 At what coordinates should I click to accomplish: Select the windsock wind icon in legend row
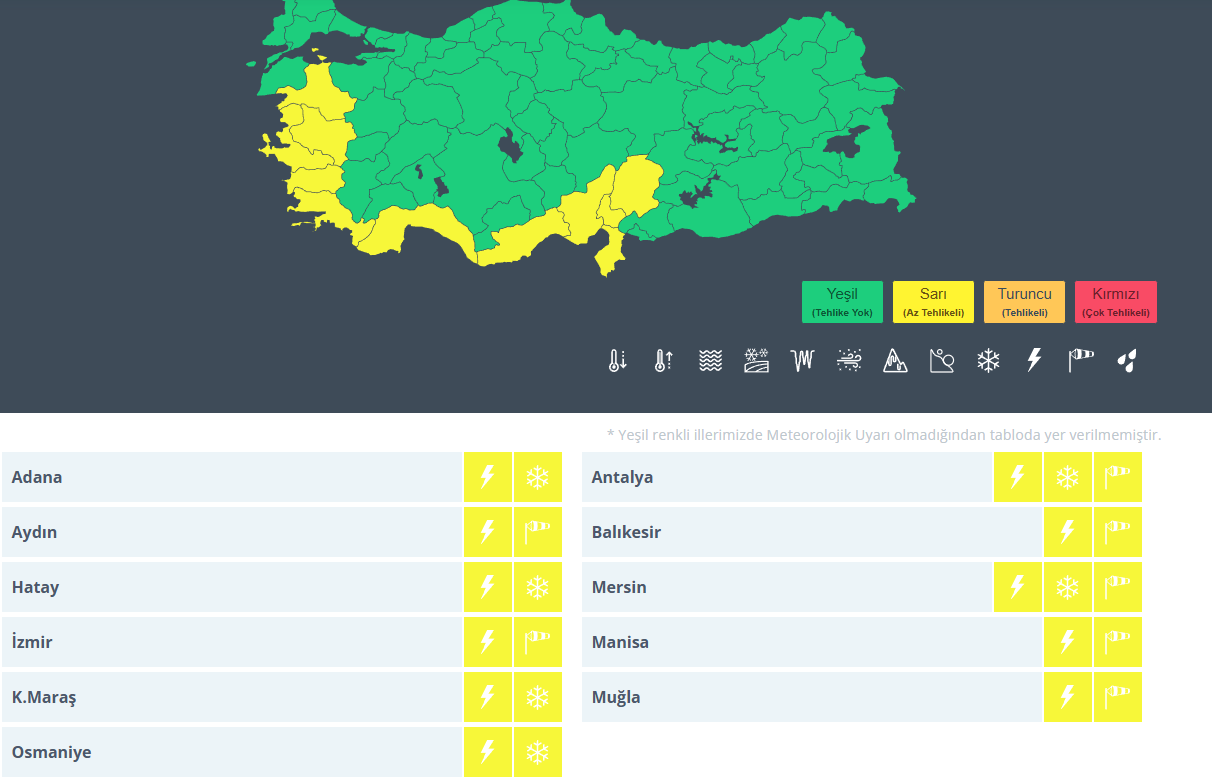pyautogui.click(x=1081, y=361)
